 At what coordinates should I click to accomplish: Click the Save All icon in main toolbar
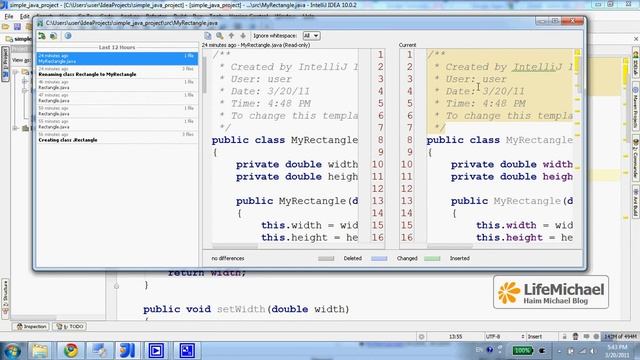click(17, 27)
